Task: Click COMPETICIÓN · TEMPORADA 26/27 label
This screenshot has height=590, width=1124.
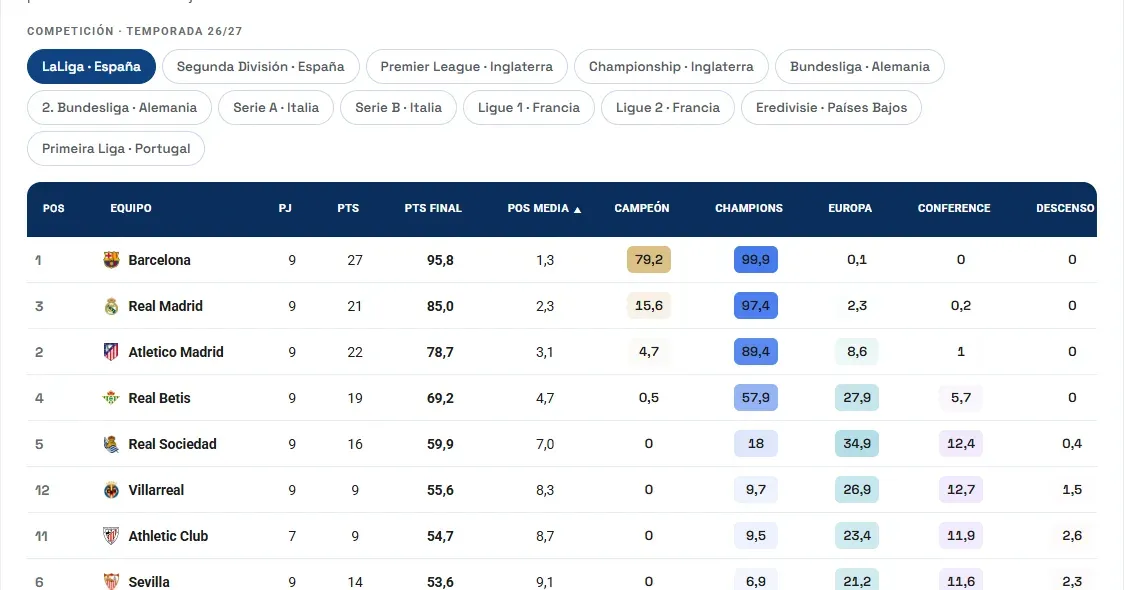Action: [x=135, y=31]
